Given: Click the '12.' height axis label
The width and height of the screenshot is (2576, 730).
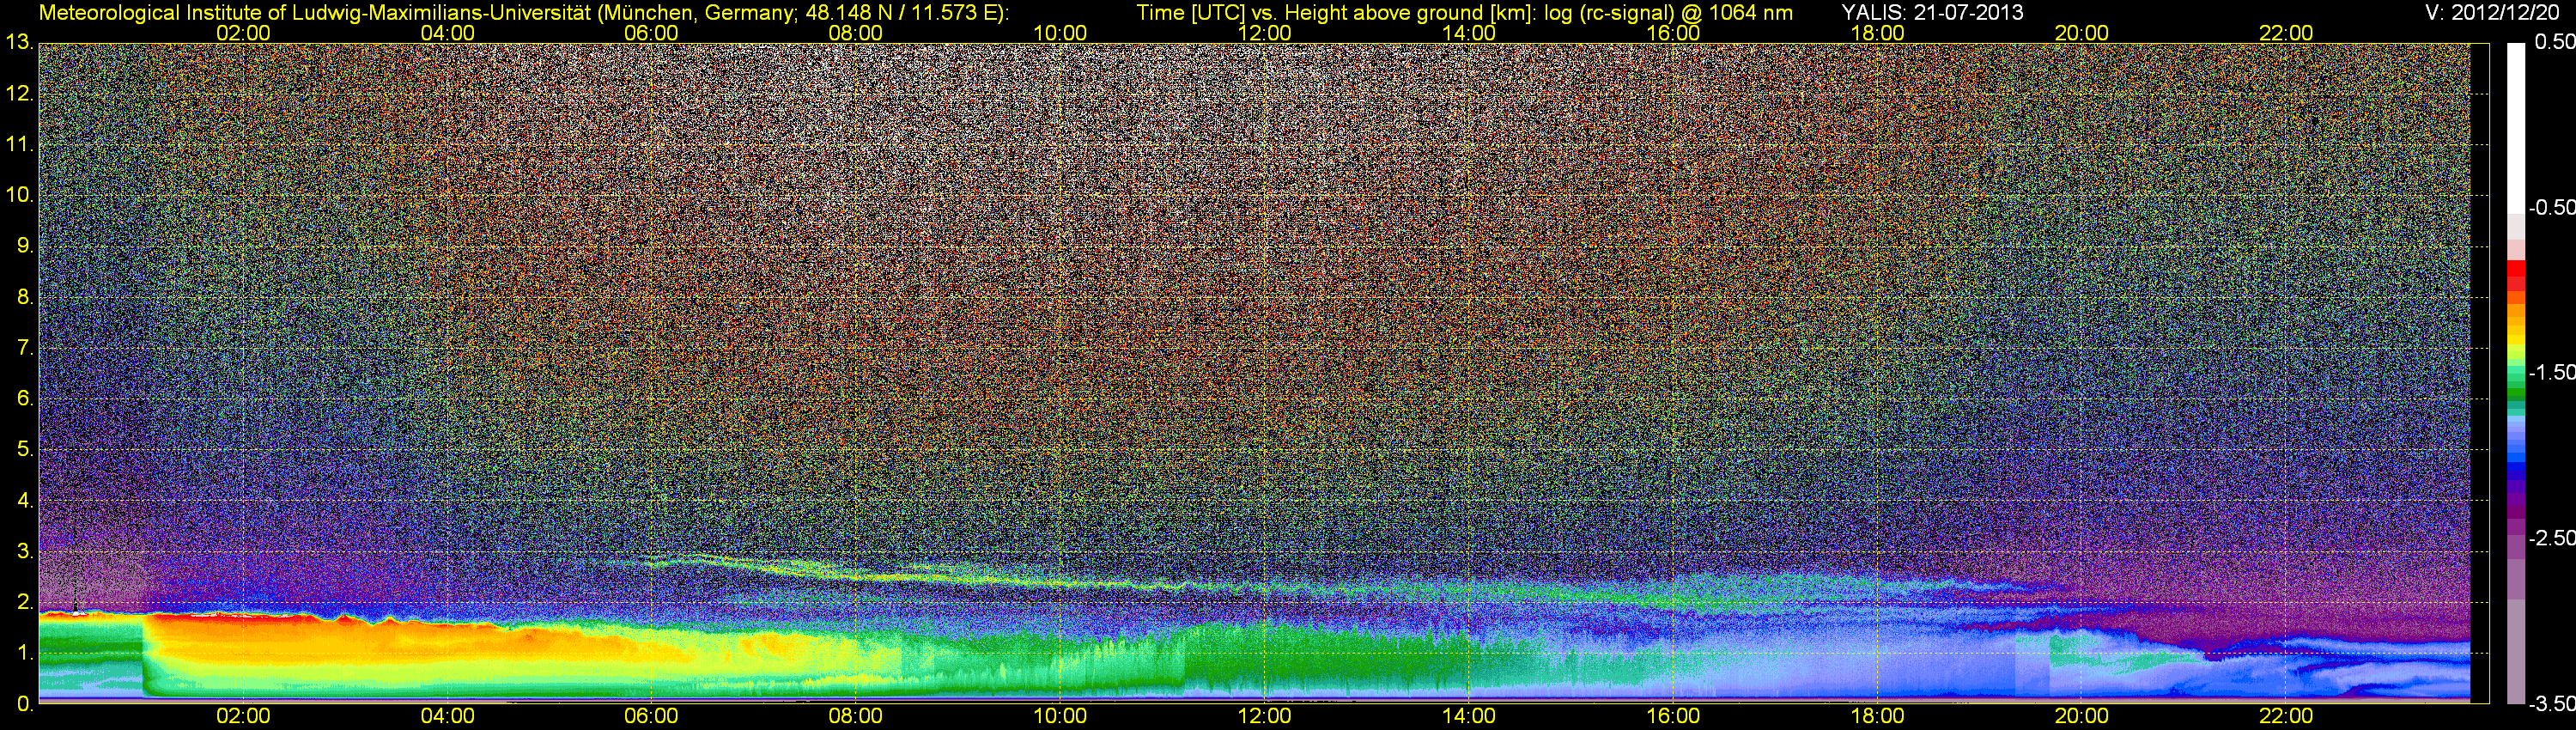Looking at the screenshot, I should pyautogui.click(x=19, y=94).
